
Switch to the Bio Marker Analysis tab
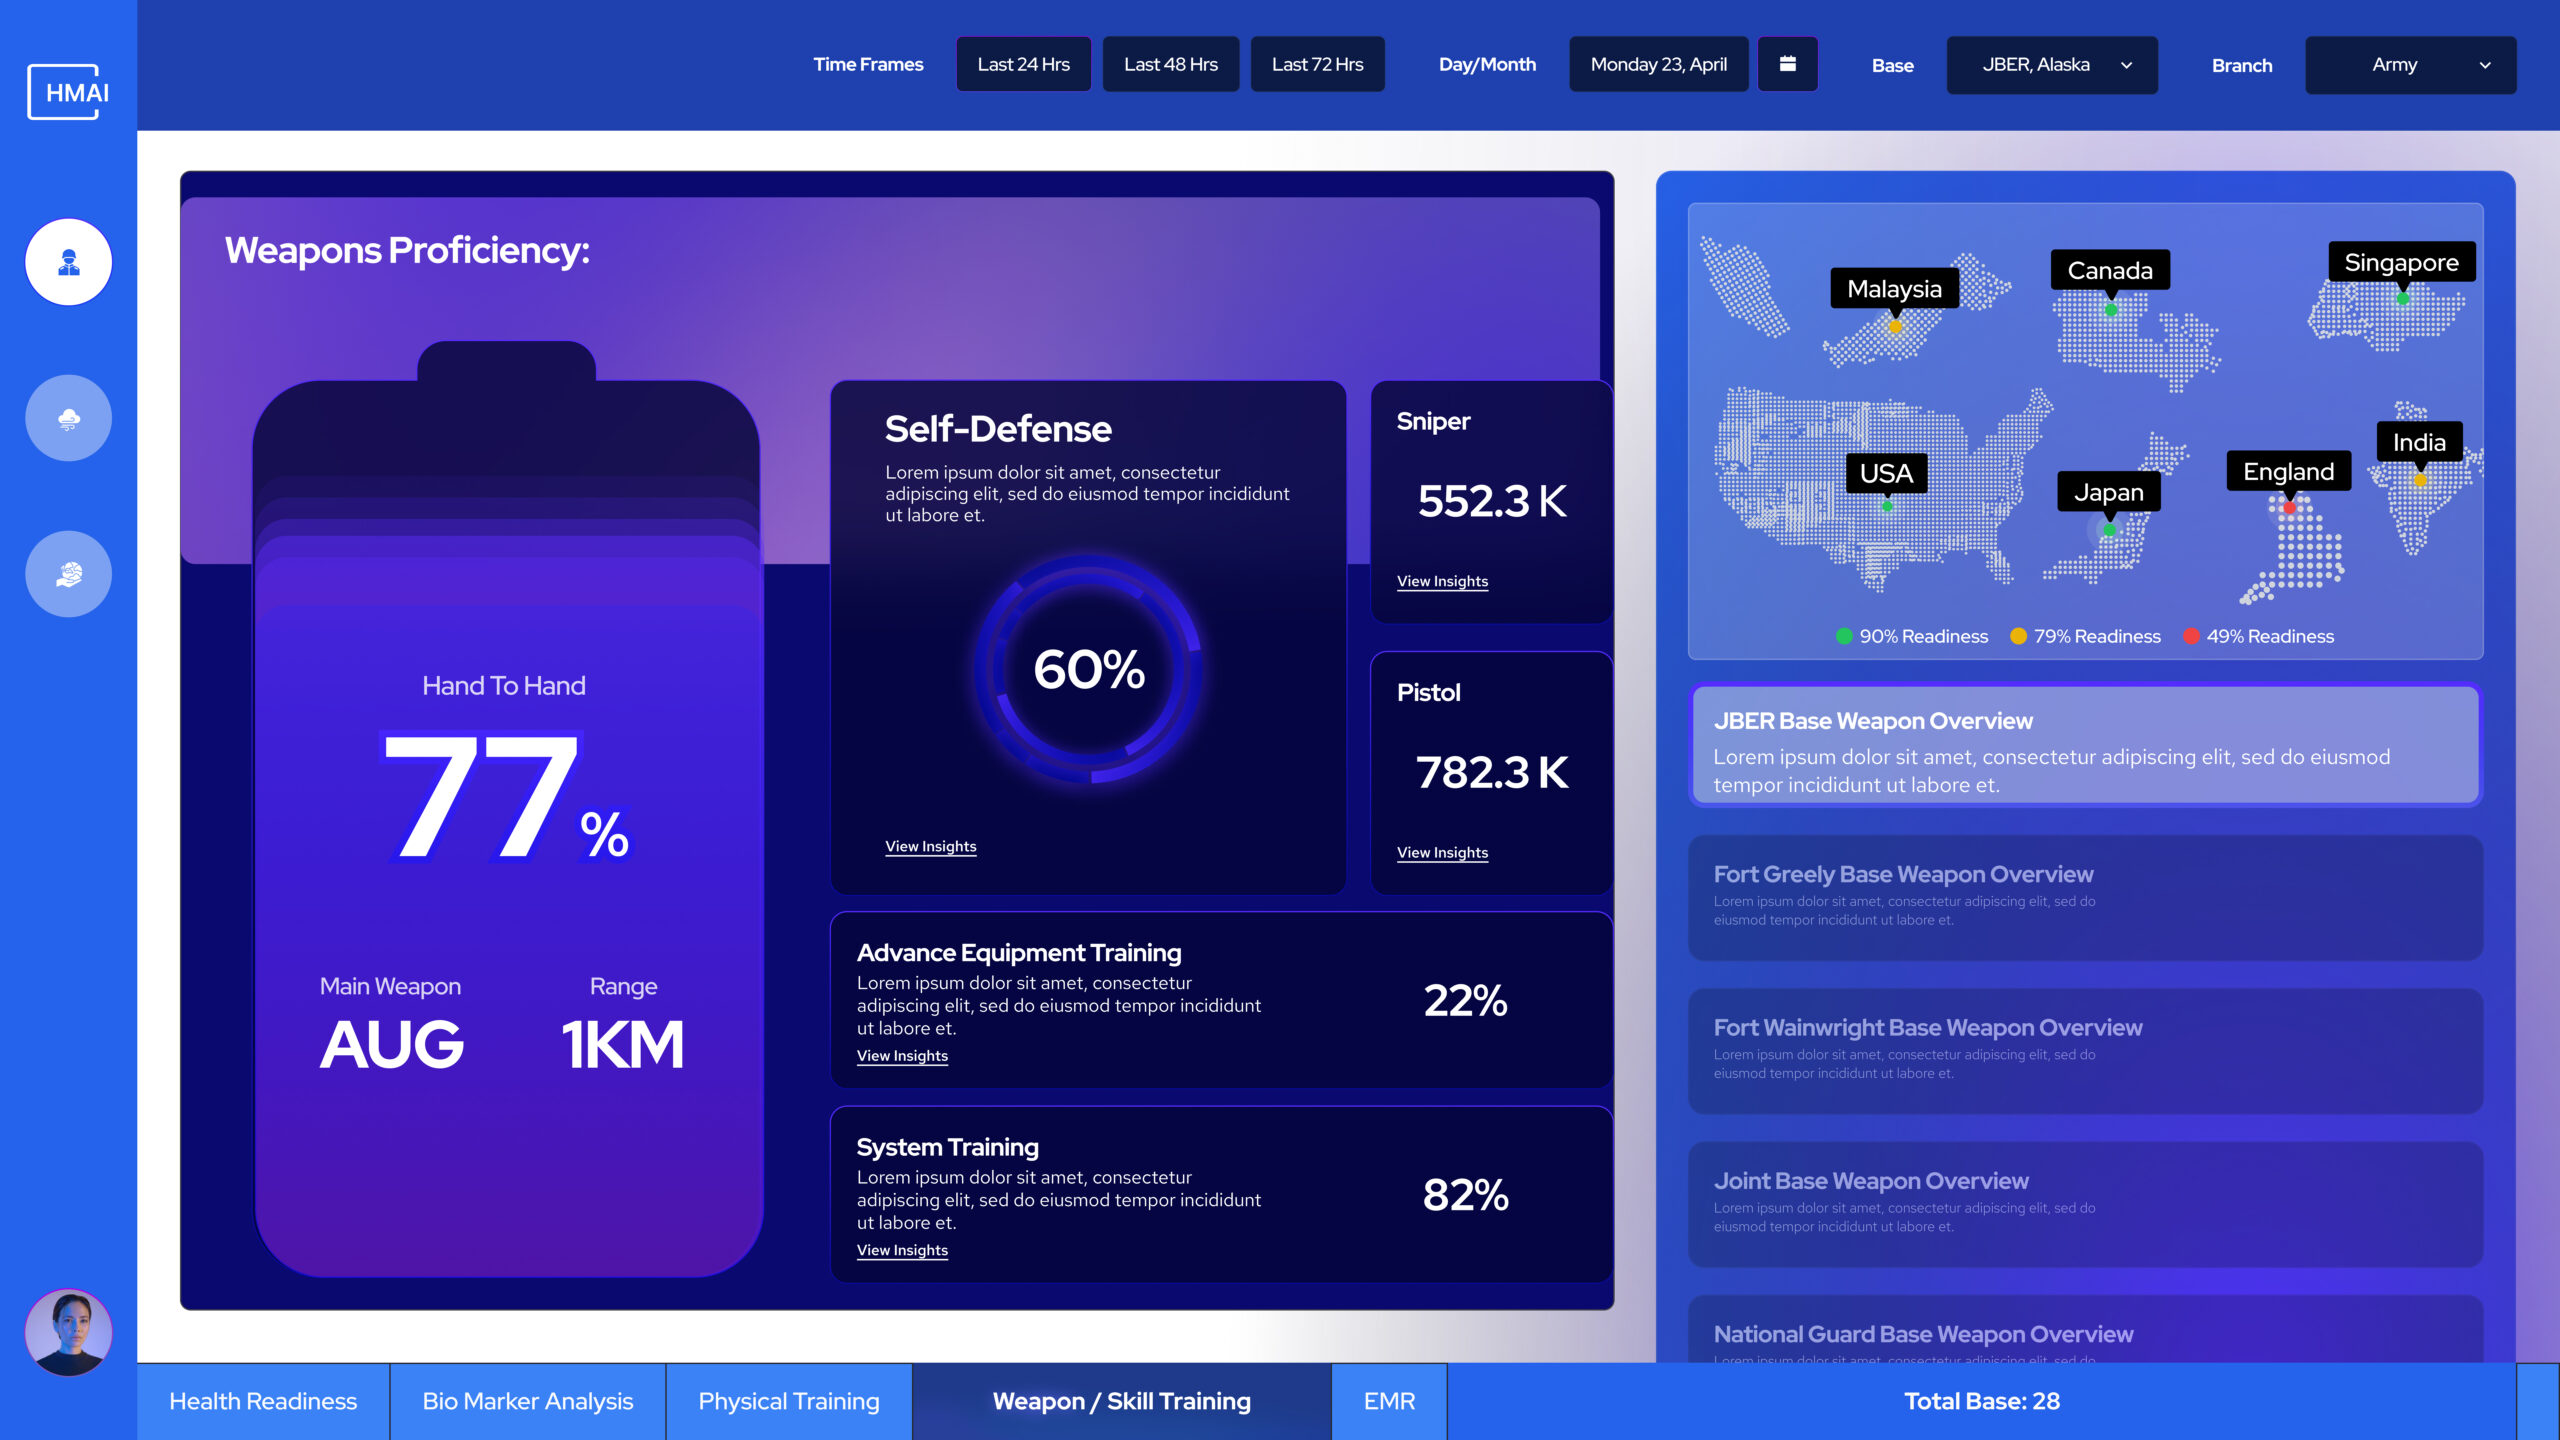coord(527,1401)
